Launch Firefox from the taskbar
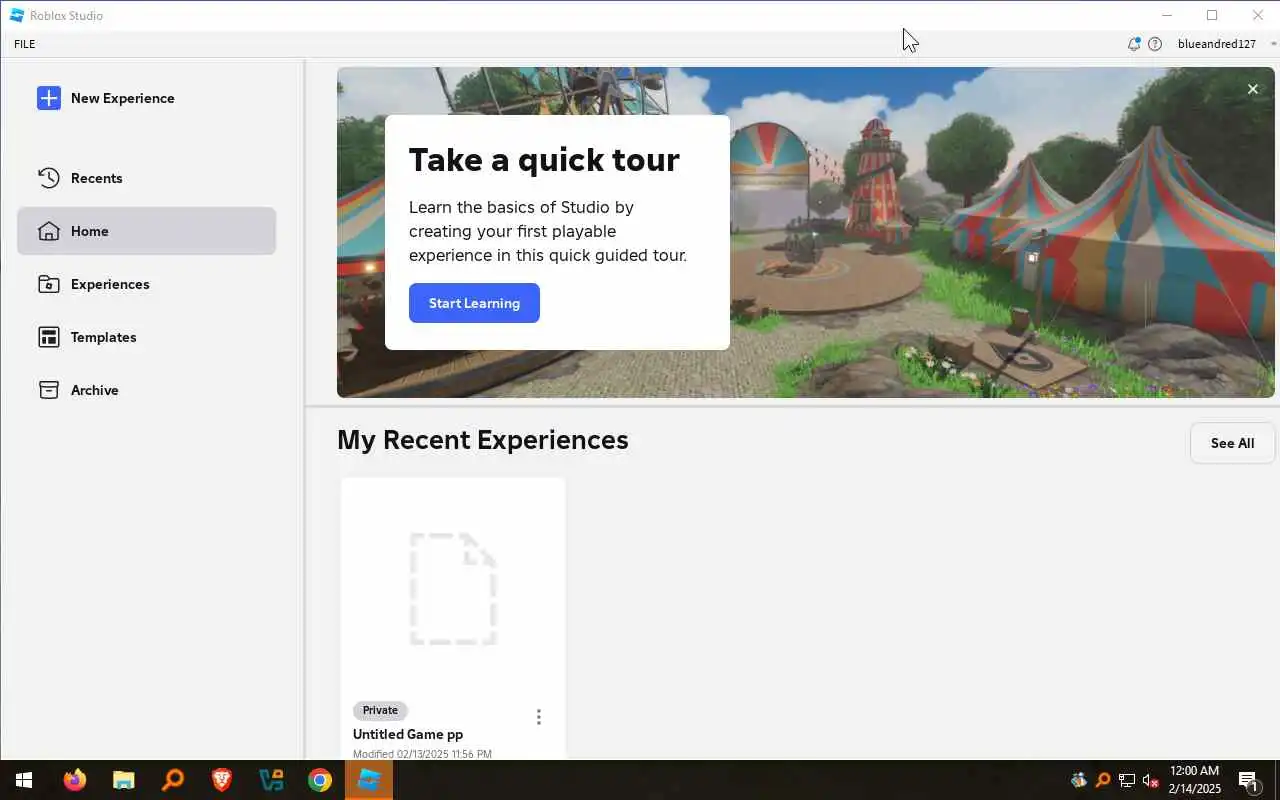 [x=75, y=780]
